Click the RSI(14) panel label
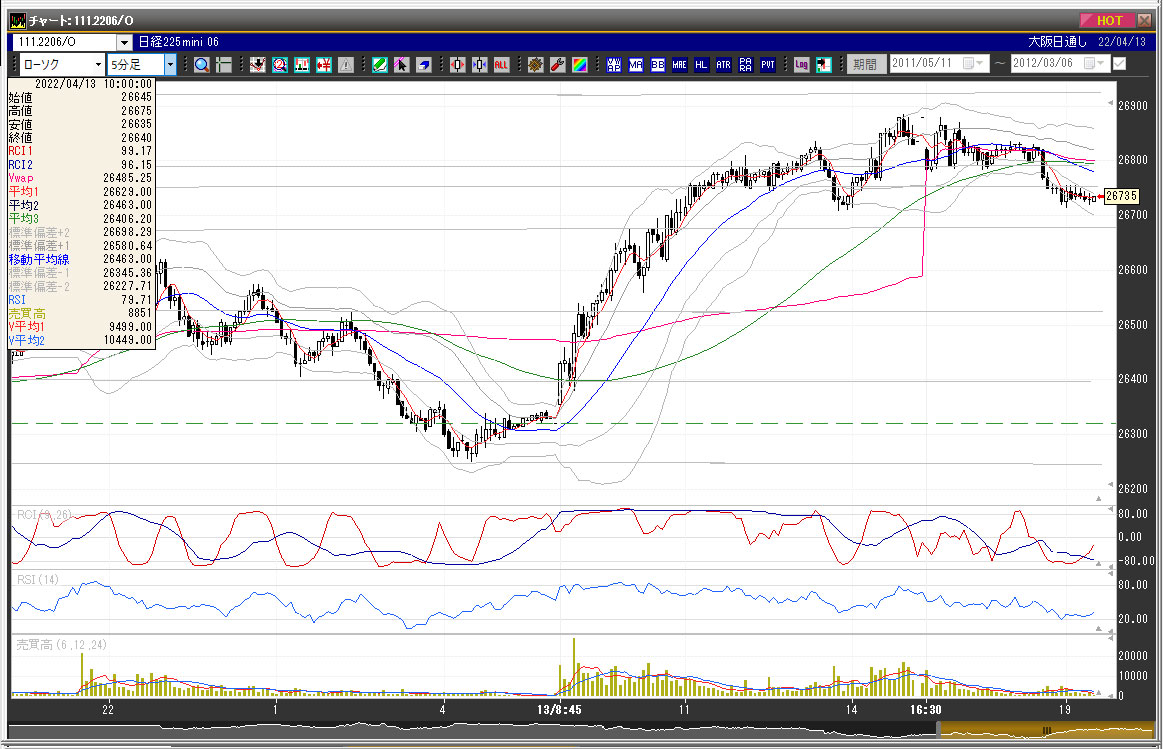Image resolution: width=1163 pixels, height=749 pixels. 37,579
